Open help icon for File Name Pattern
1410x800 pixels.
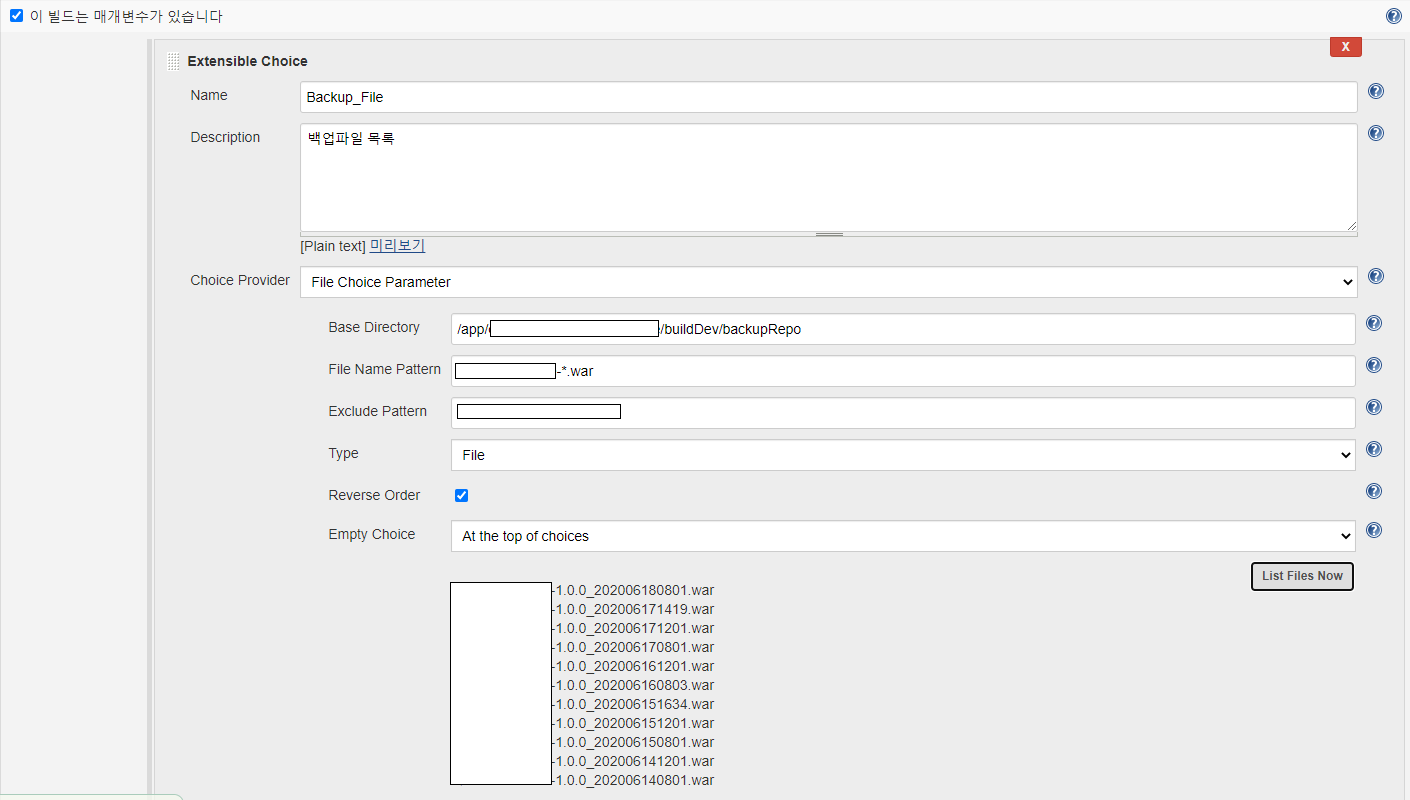(1374, 365)
